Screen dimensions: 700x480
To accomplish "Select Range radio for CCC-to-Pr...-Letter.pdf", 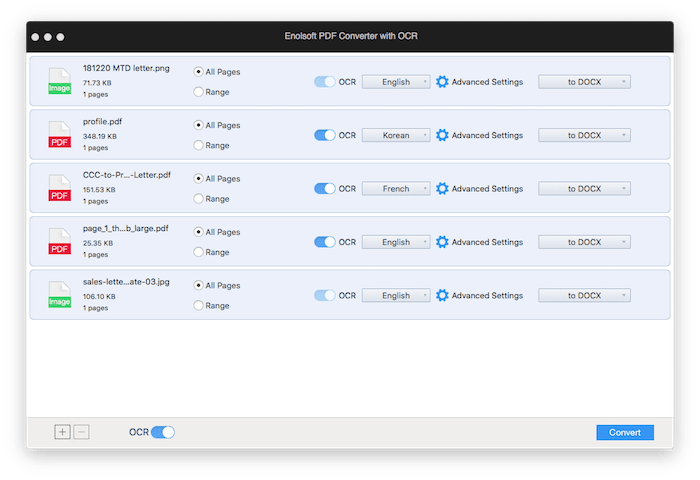I will (199, 199).
